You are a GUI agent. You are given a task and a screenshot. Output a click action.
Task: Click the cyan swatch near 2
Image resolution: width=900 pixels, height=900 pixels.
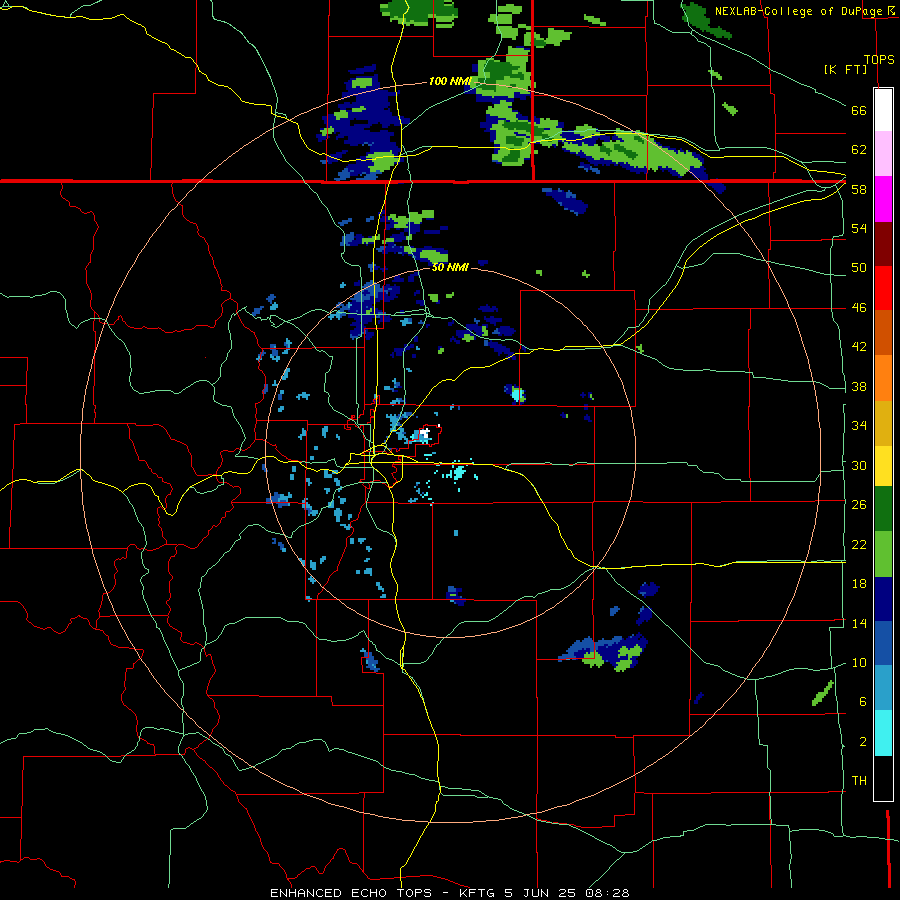pyautogui.click(x=883, y=733)
